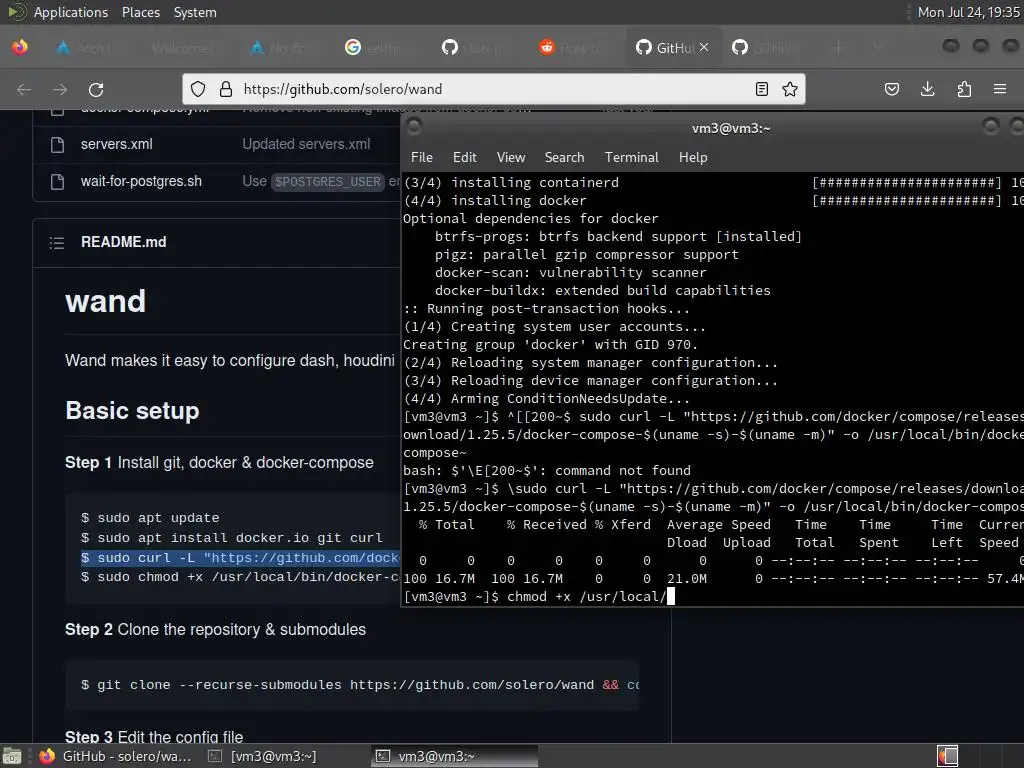Open System menu in top panel
Screen dimensions: 1024x768
click(x=195, y=12)
